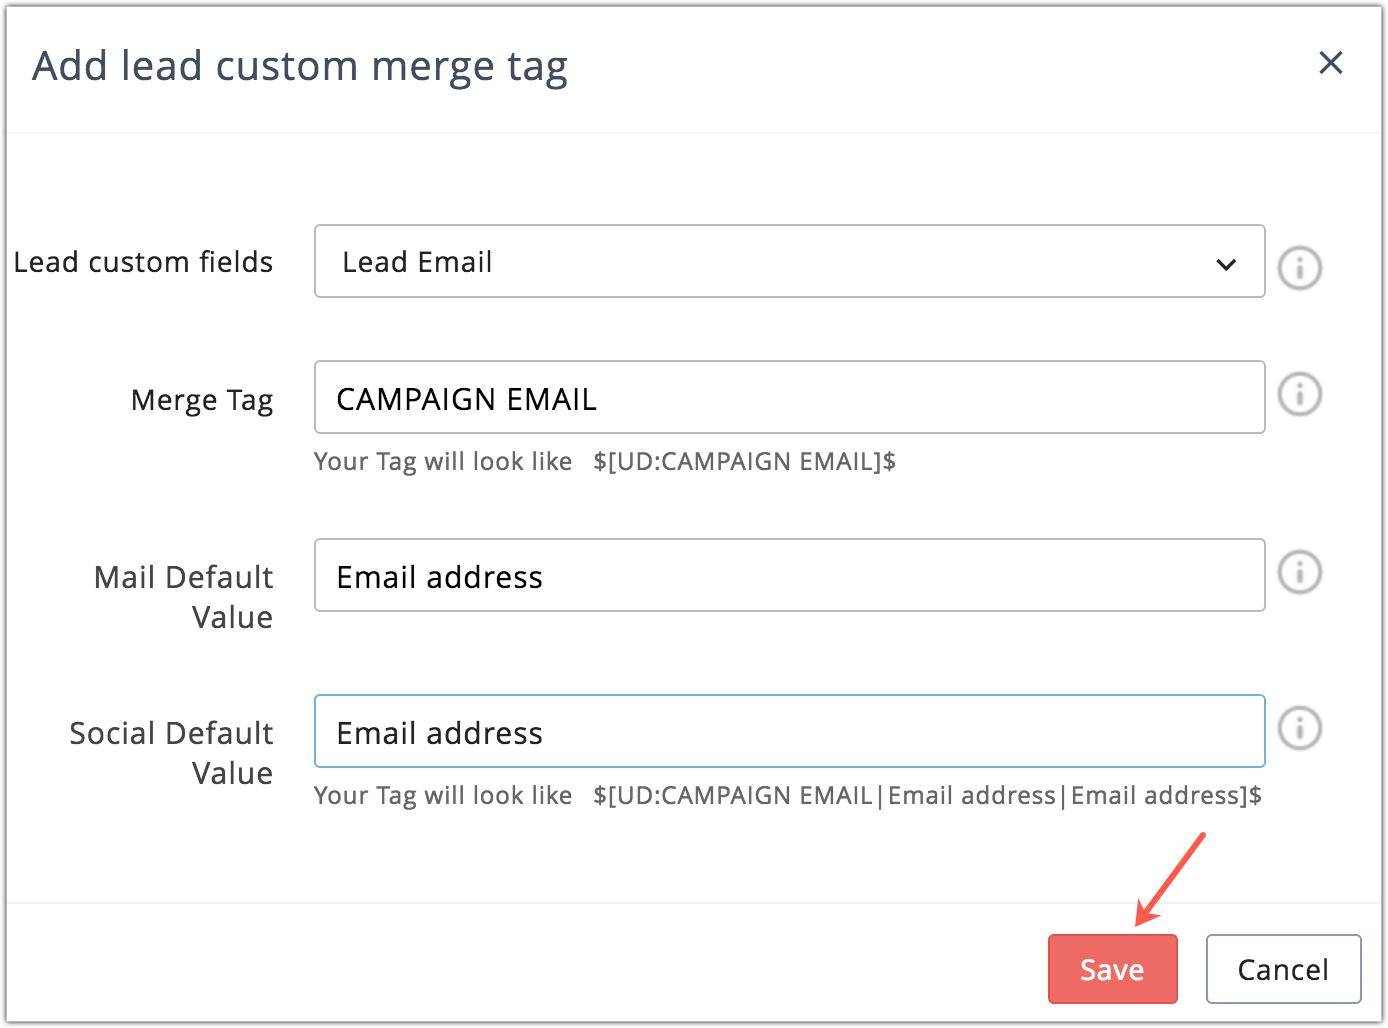
Task: Close the Add lead custom merge tag dialog
Action: point(1330,63)
